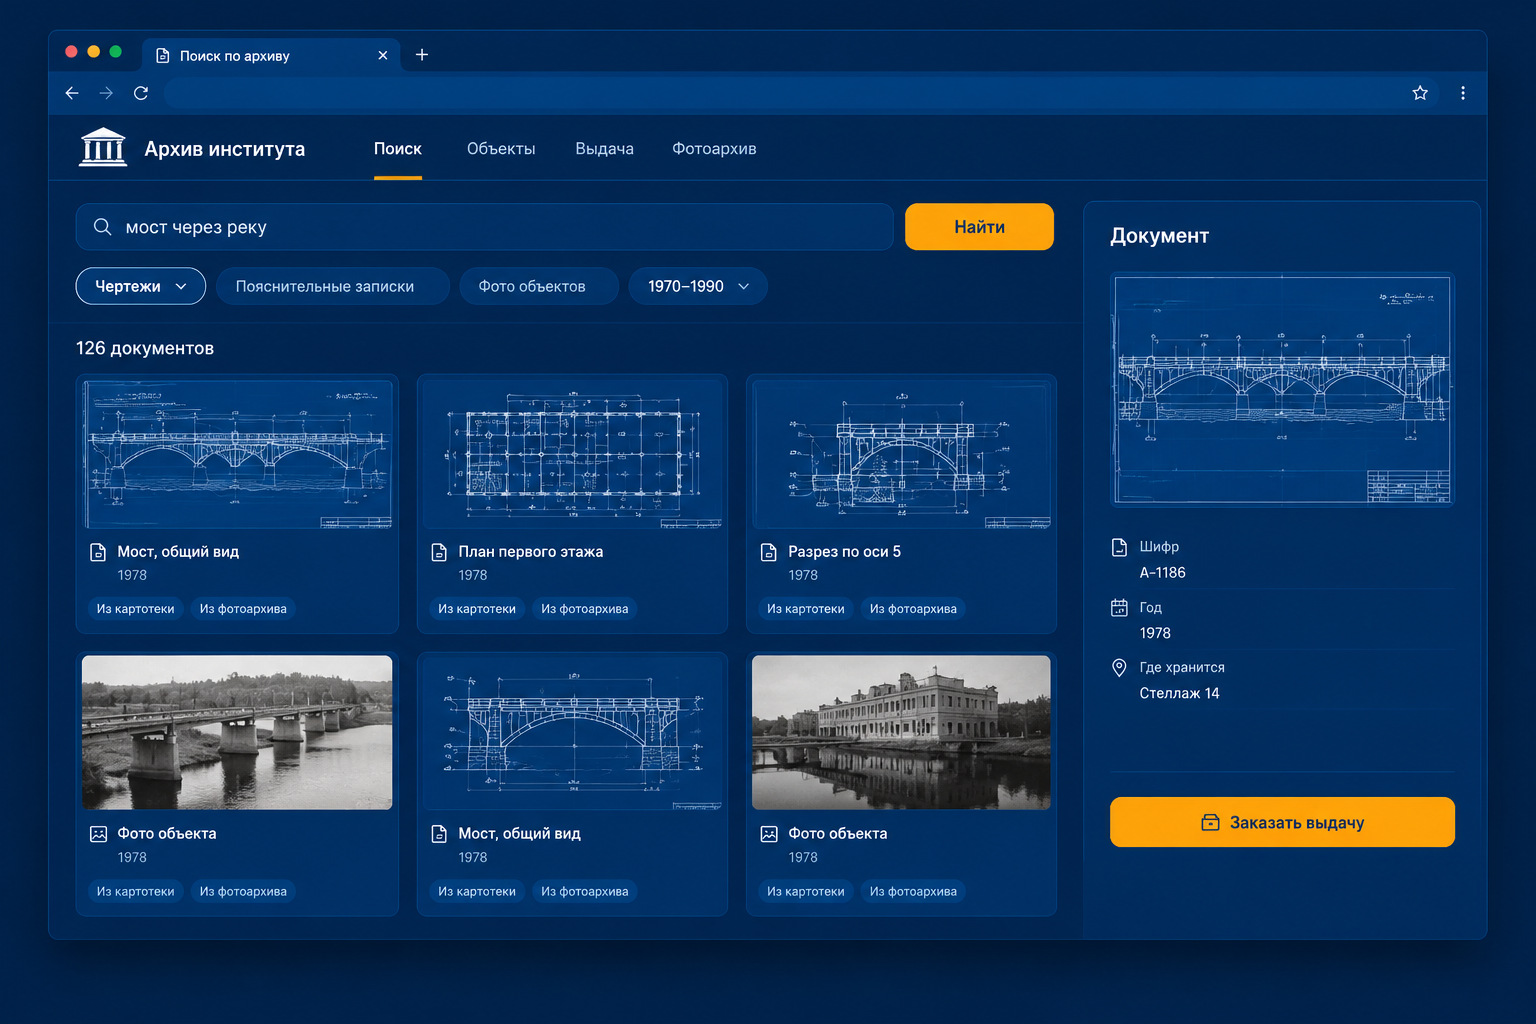Open the 'Объекты' navigation tab
This screenshot has width=1536, height=1024.
(x=501, y=149)
